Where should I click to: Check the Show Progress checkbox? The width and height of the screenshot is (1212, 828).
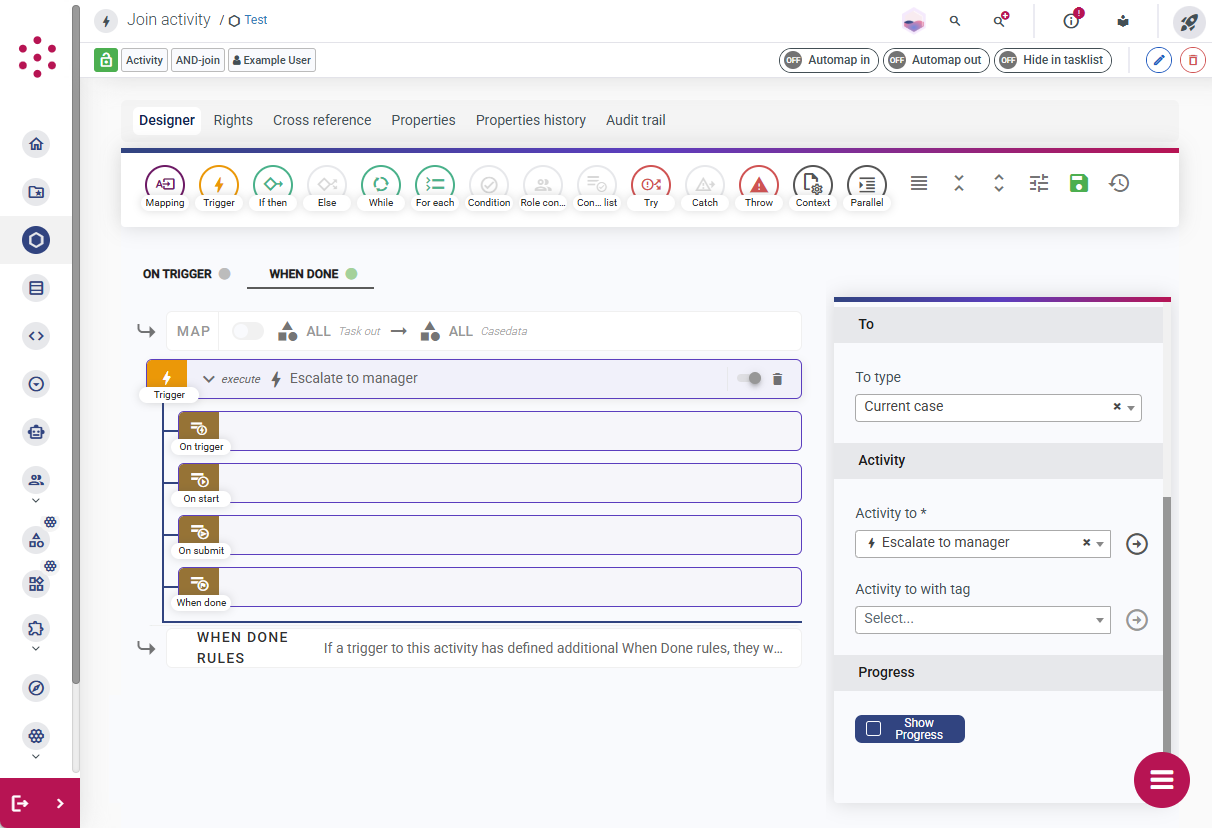tap(873, 729)
